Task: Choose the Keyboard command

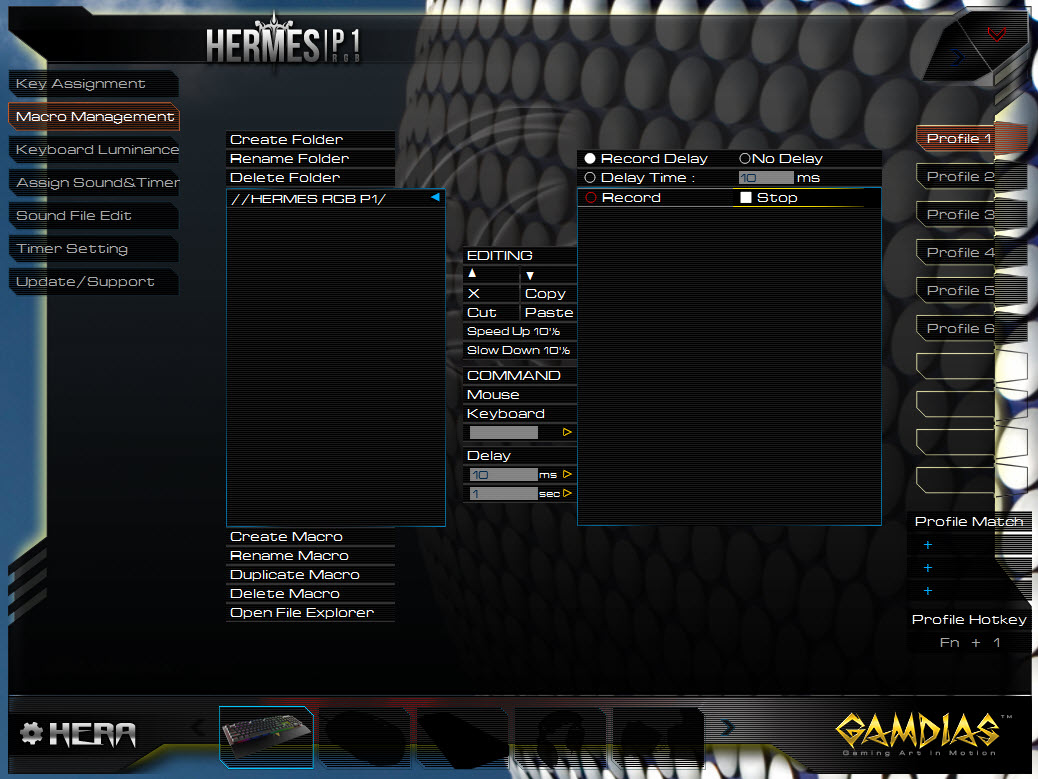Action: coord(520,414)
